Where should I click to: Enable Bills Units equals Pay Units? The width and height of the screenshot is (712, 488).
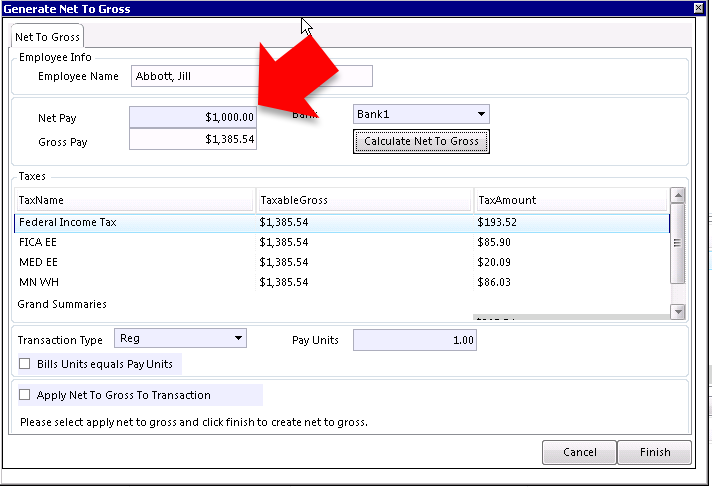[x=25, y=364]
